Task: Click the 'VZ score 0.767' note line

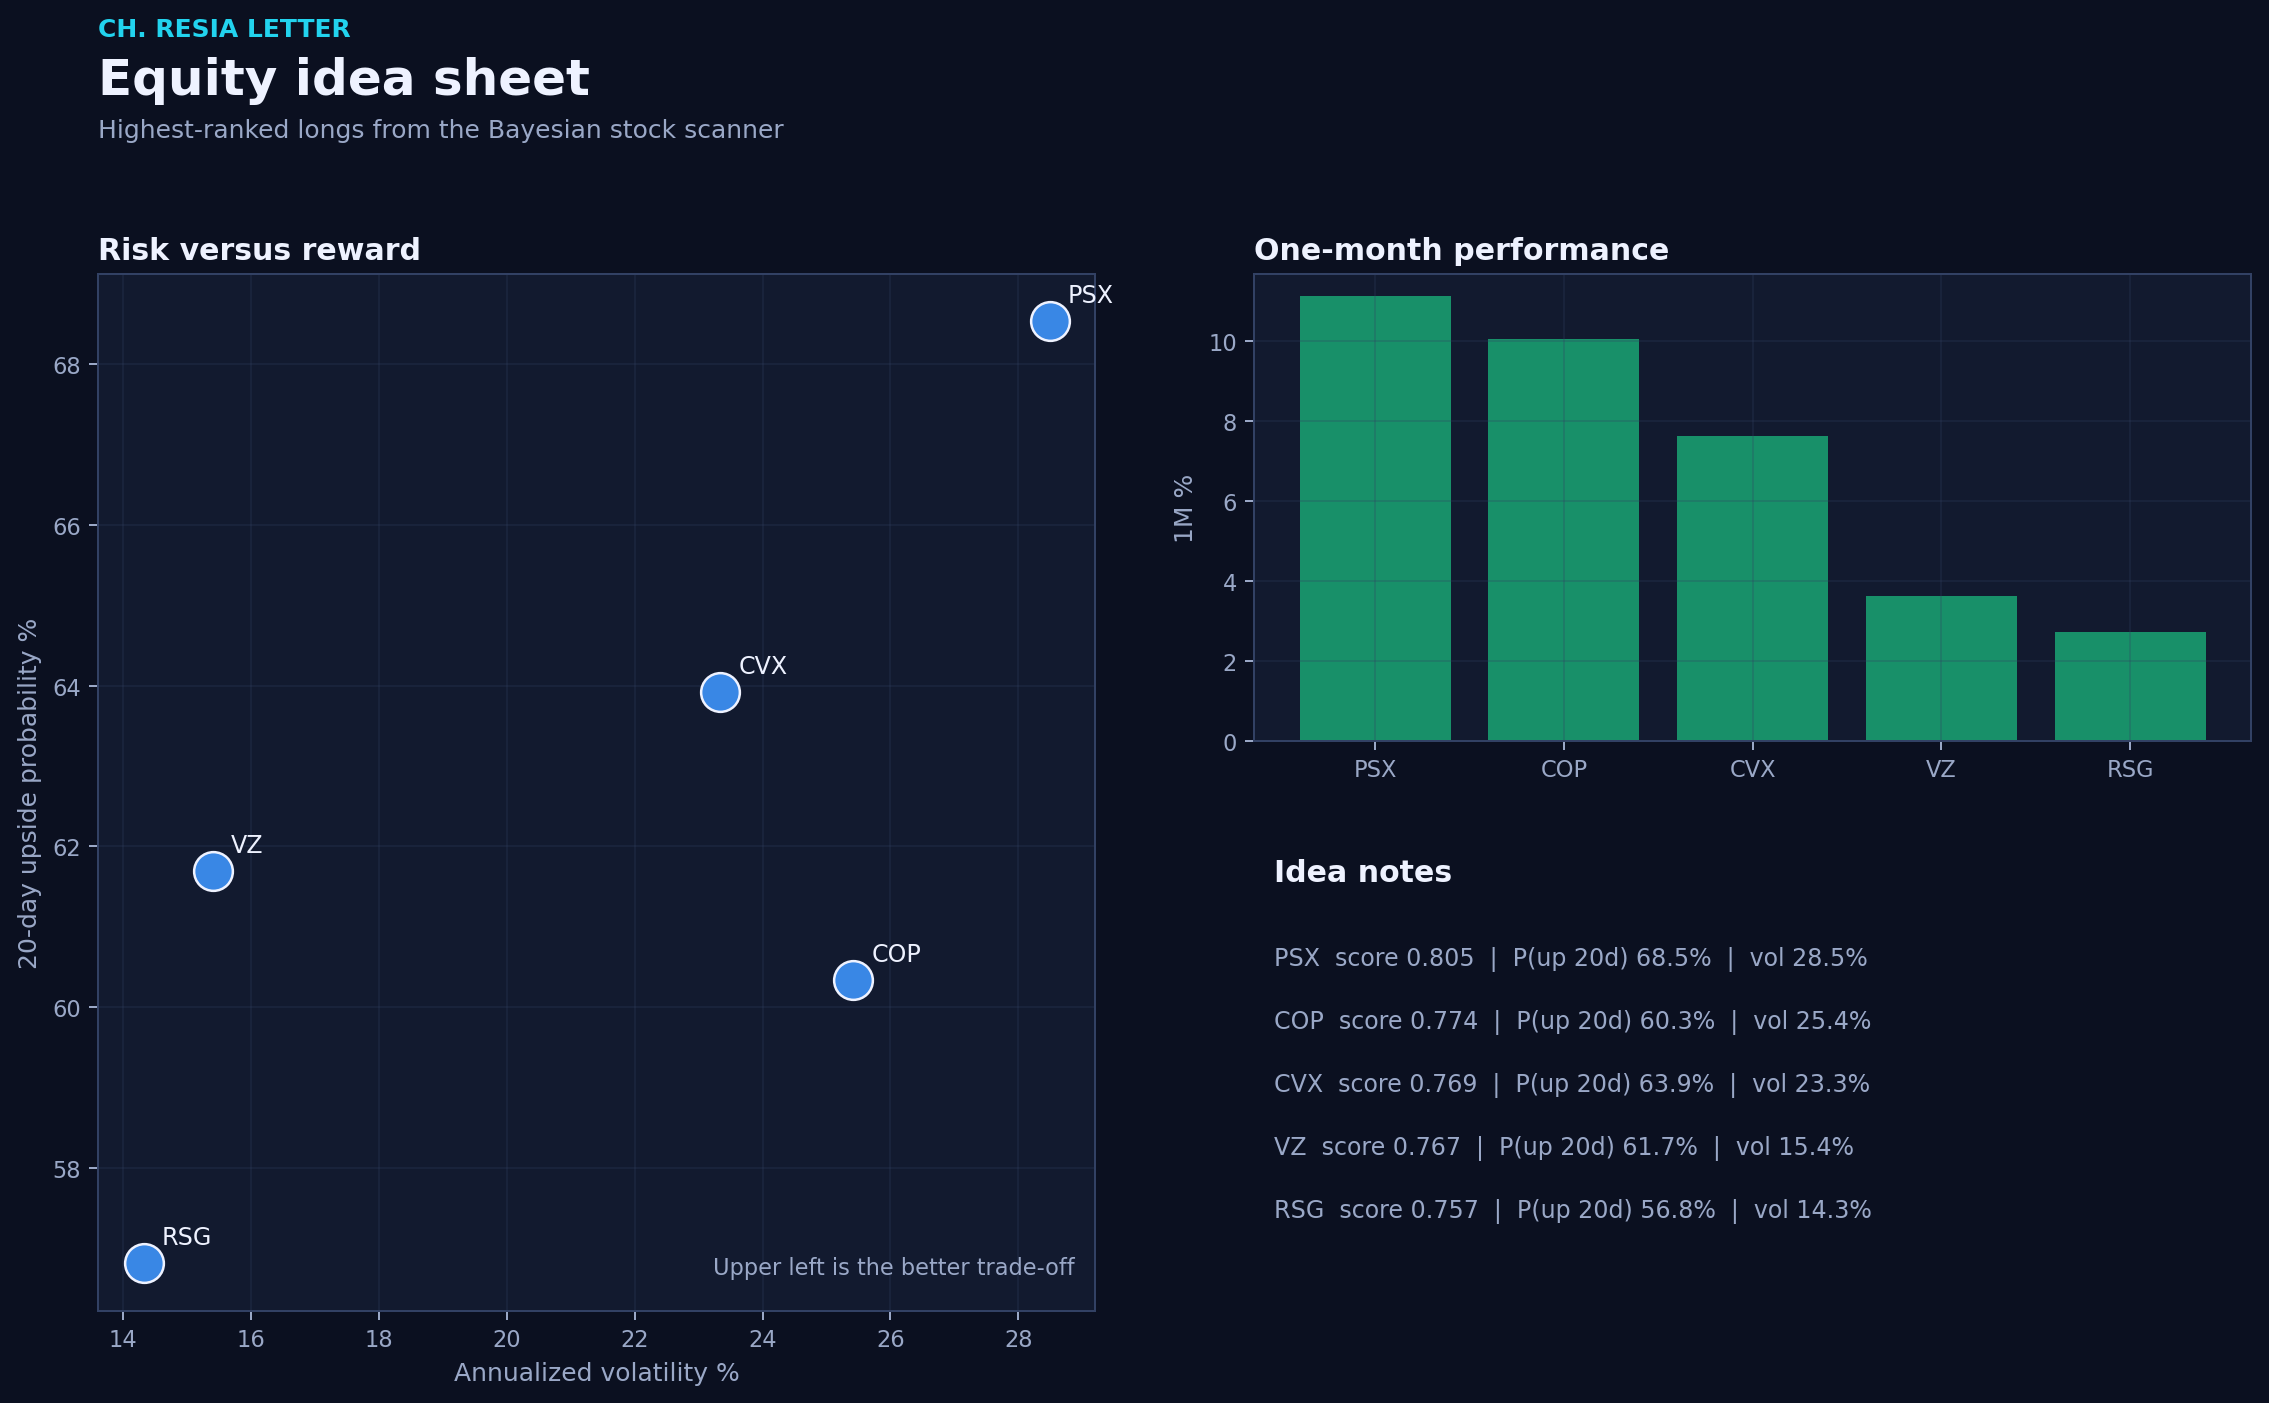Action: (1563, 1147)
